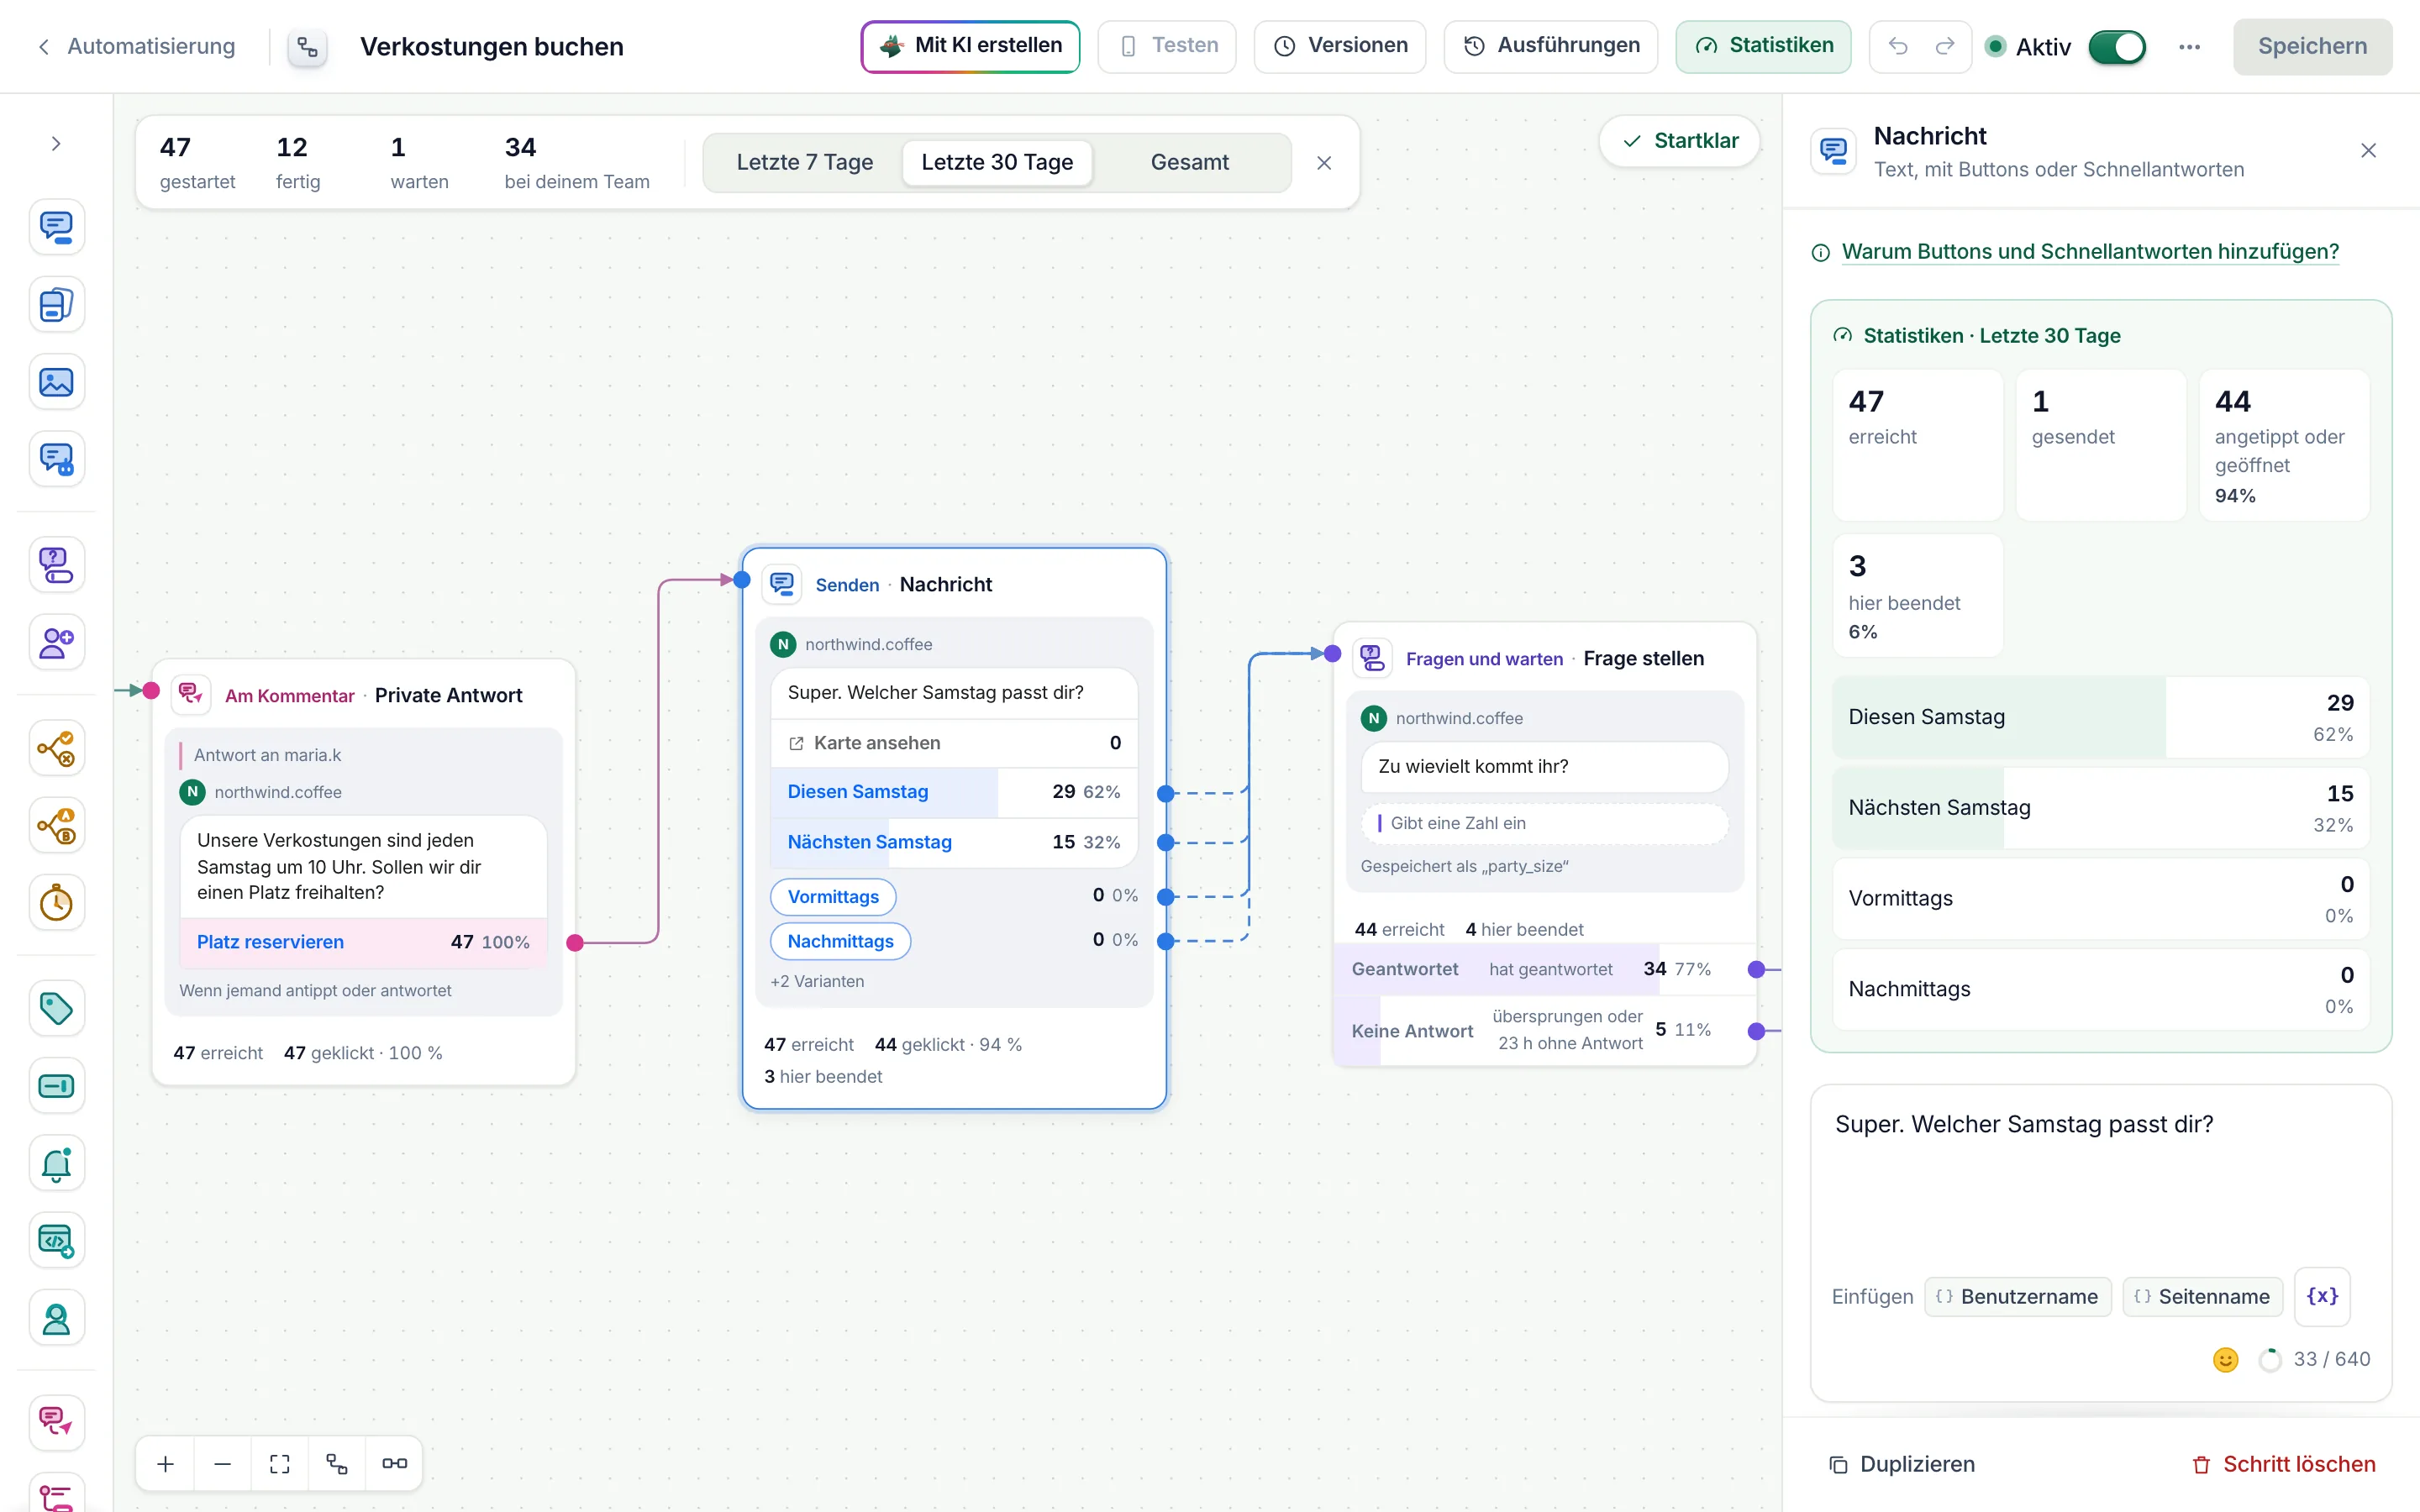The height and width of the screenshot is (1512, 2420).
Task: Switch statistics range to Gesamt
Action: pyautogui.click(x=1189, y=162)
